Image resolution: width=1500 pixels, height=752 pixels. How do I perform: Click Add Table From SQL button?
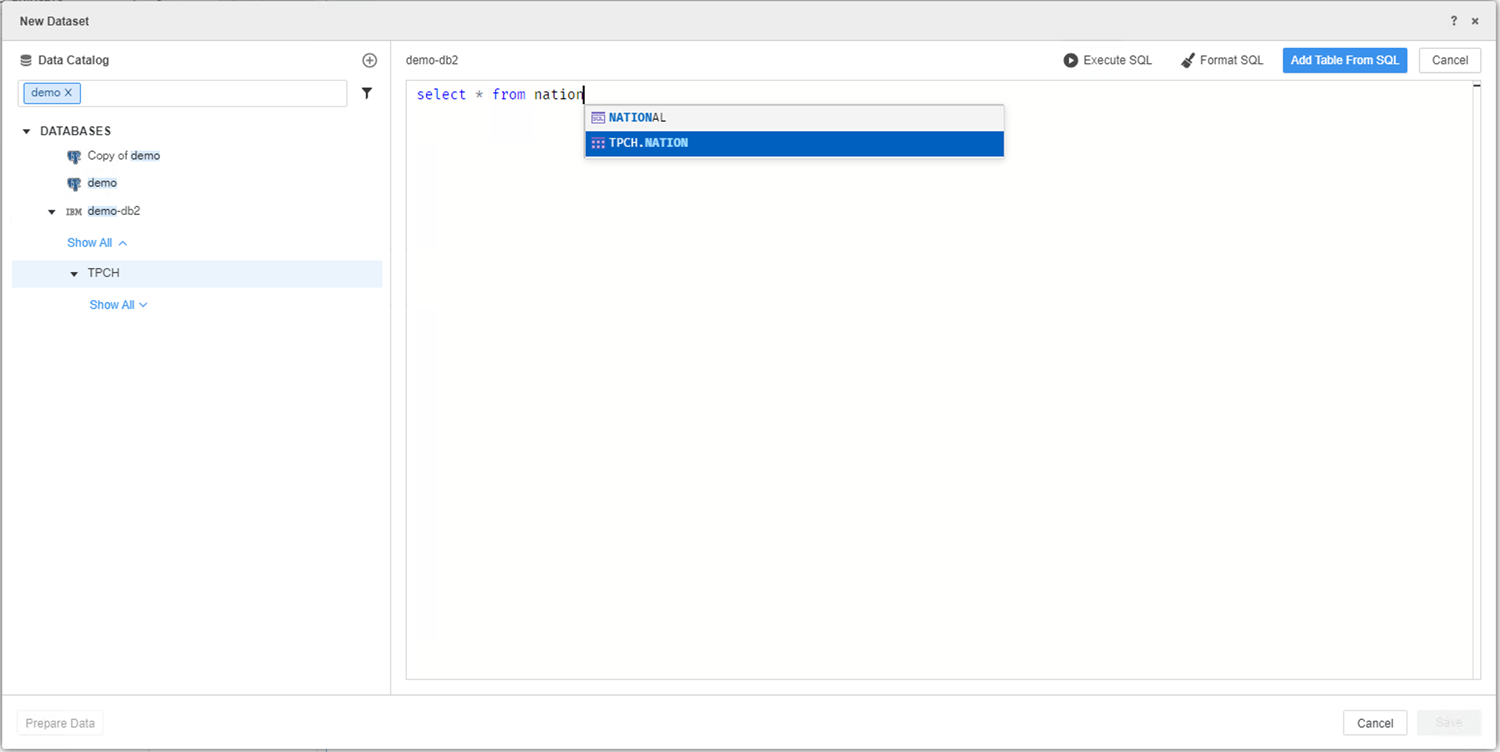coord(1344,60)
